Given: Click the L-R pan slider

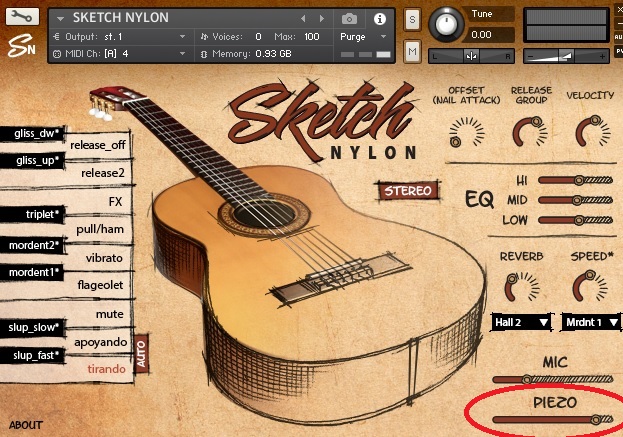Looking at the screenshot, I should point(471,56).
